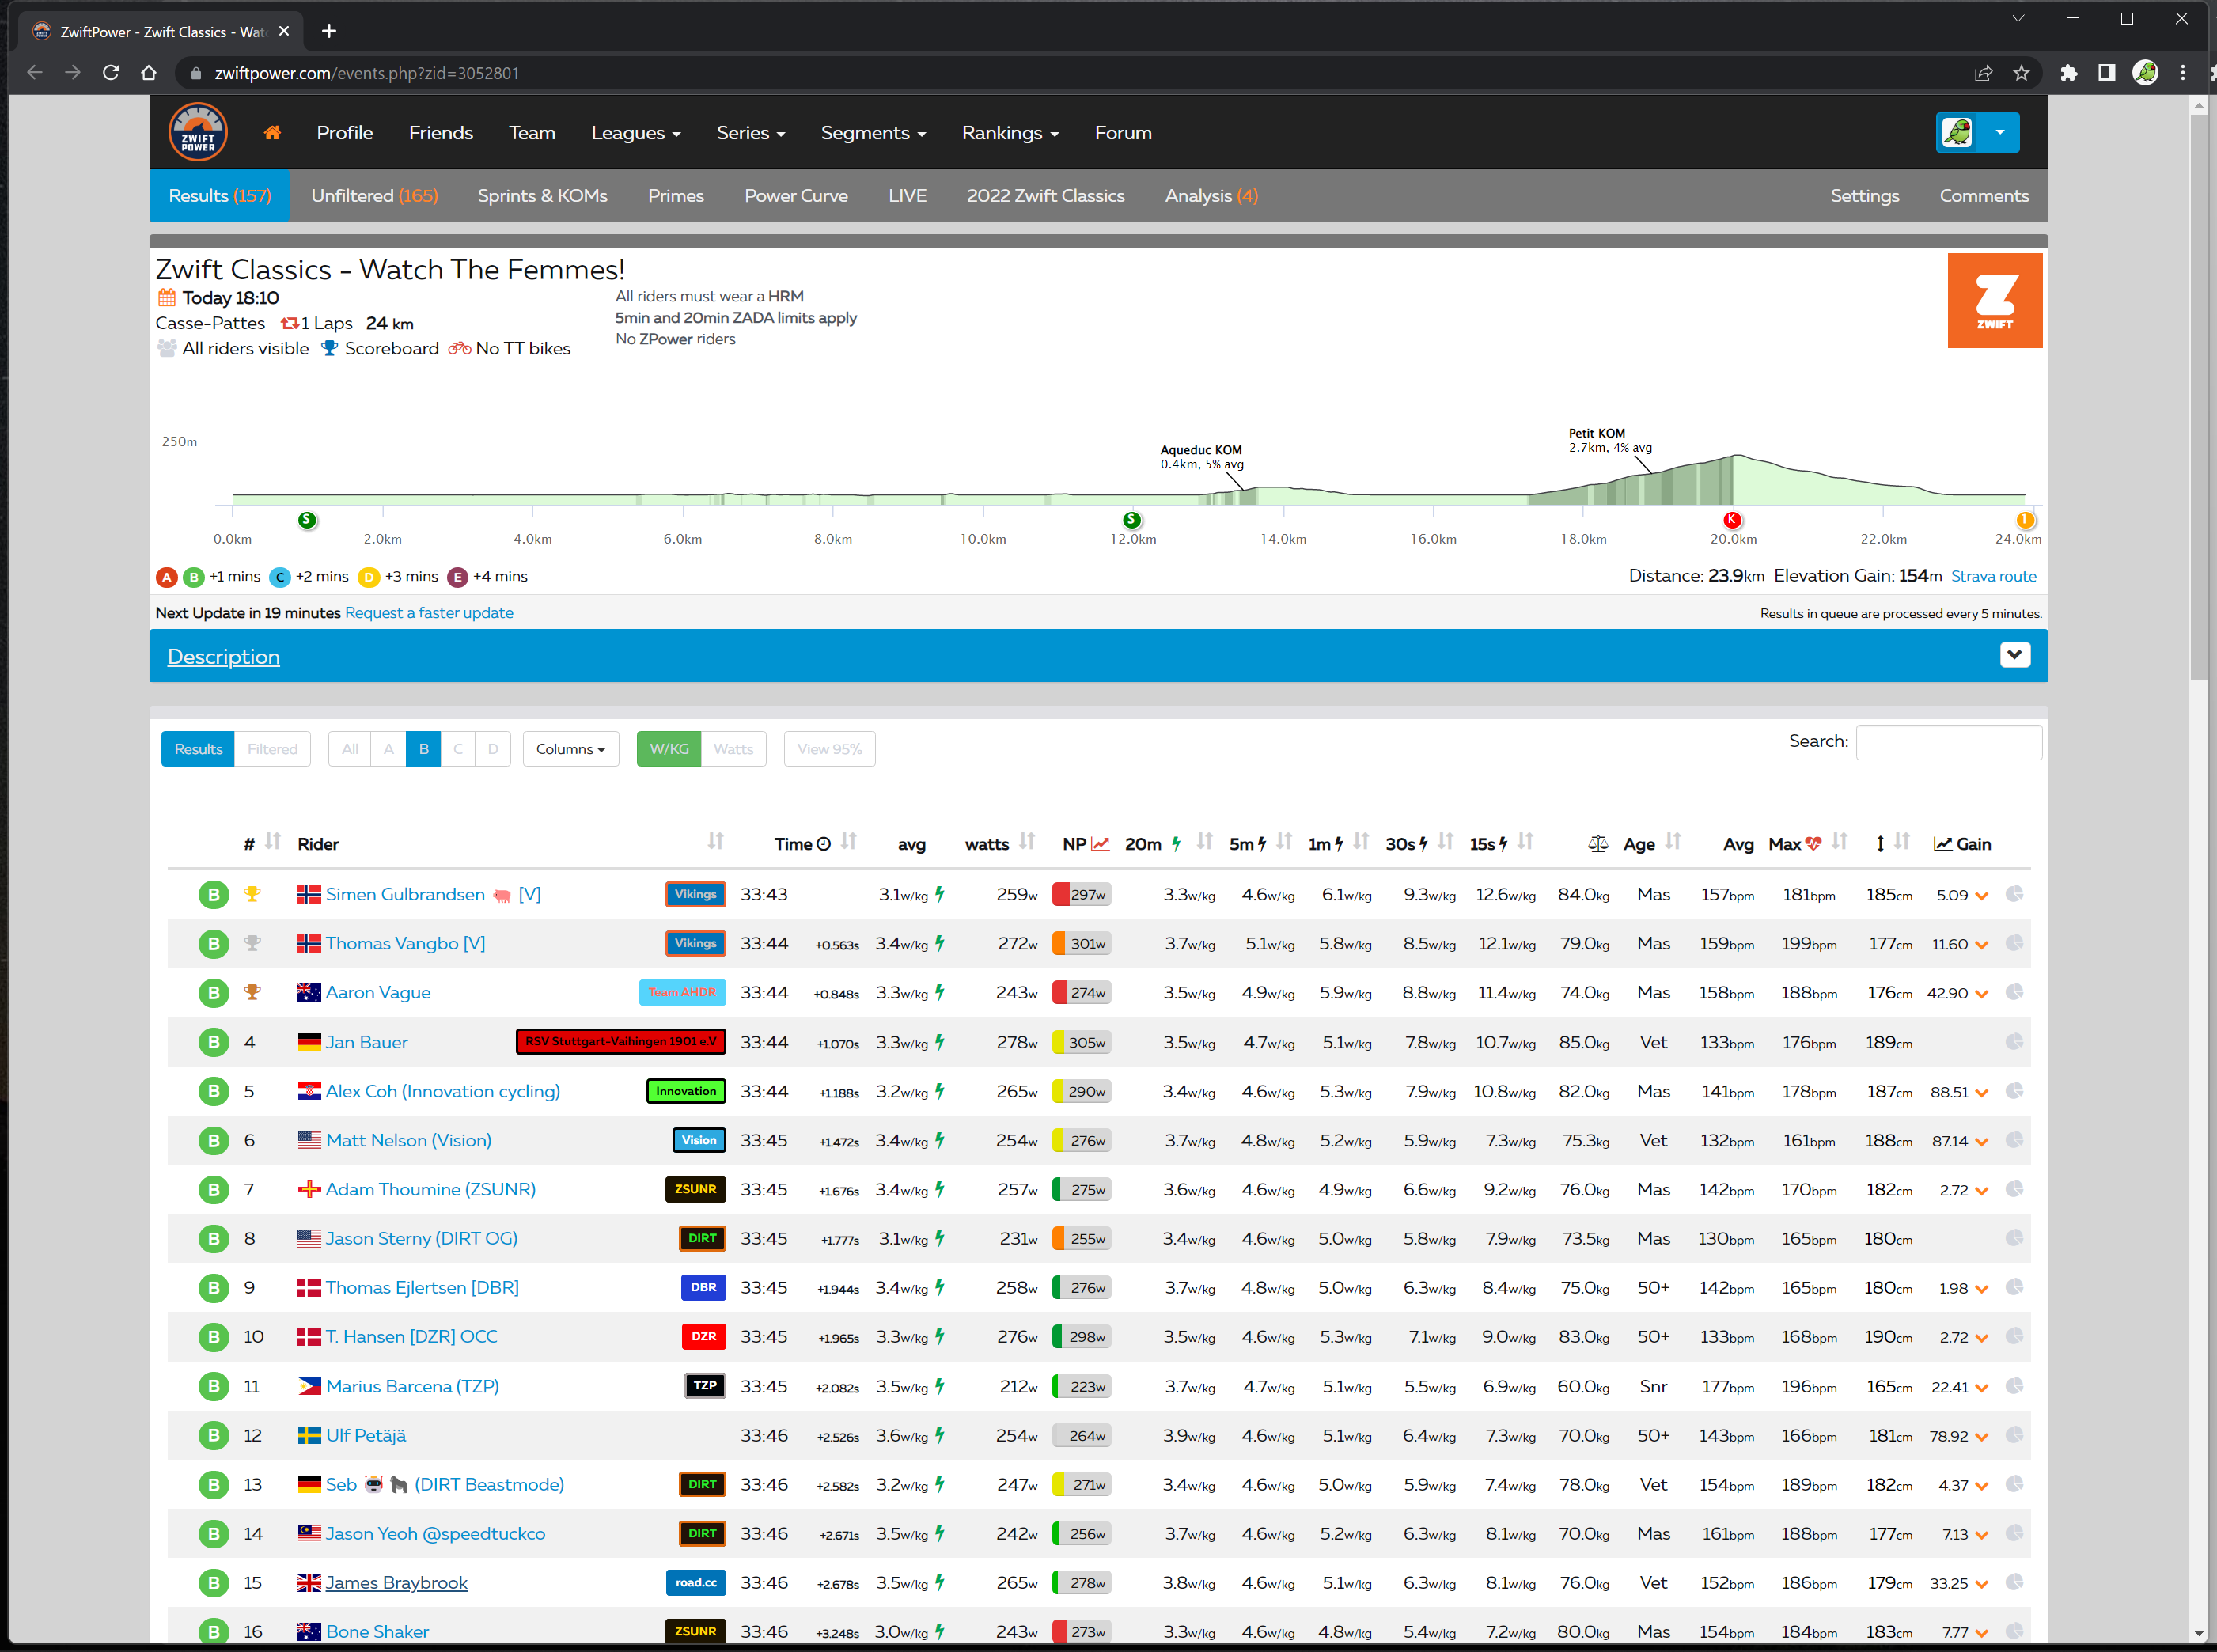Select category C filter button

[x=458, y=749]
